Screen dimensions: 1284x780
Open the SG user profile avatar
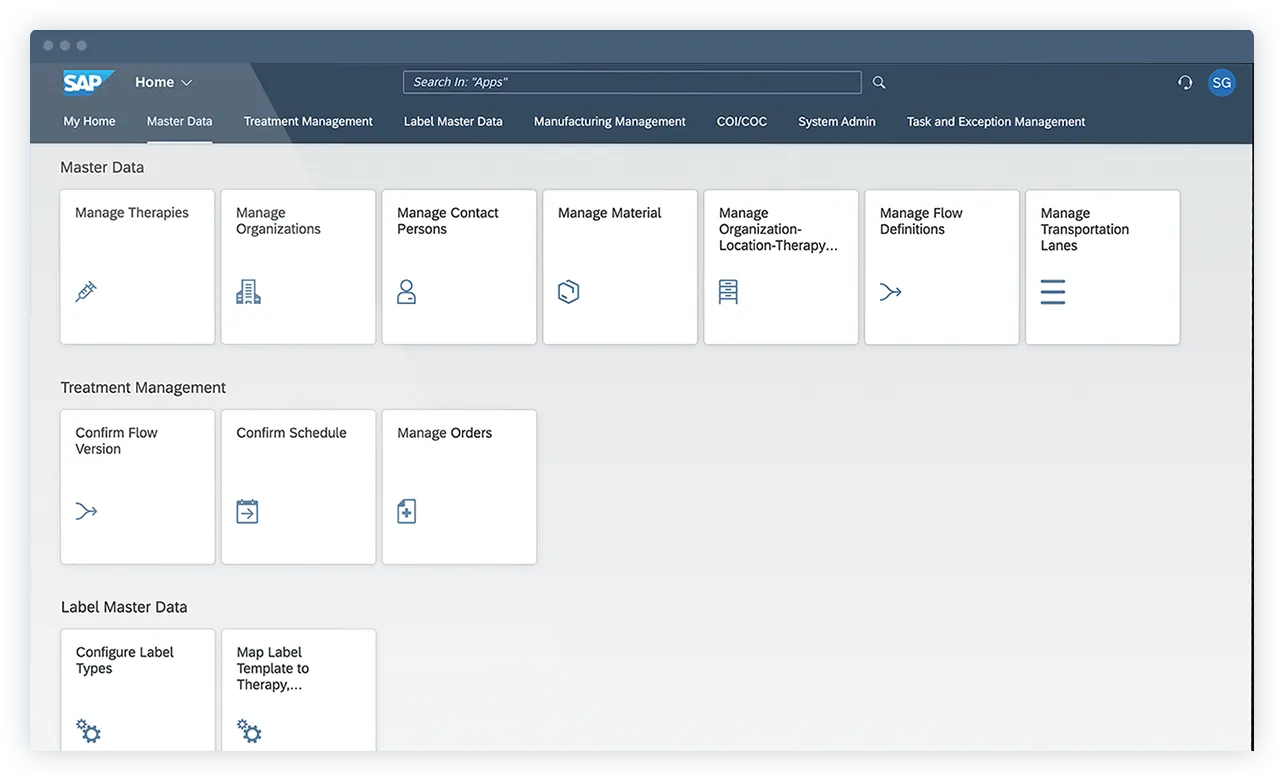click(x=1221, y=82)
